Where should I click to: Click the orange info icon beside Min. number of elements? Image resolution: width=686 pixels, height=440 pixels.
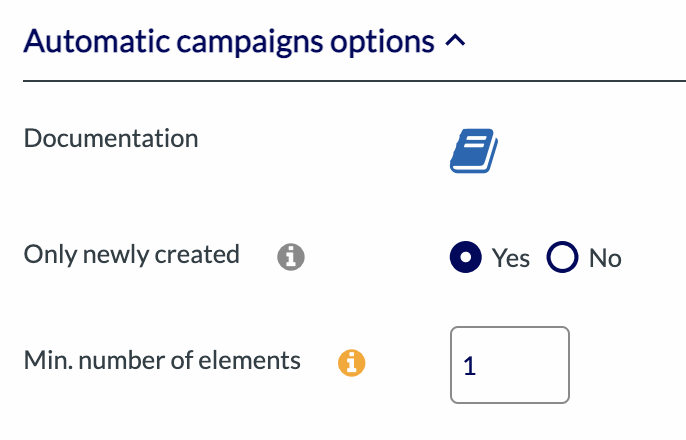pos(352,362)
